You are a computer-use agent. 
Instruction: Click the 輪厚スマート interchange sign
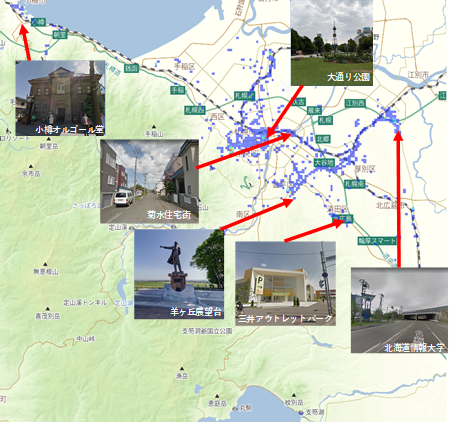coord(377,240)
